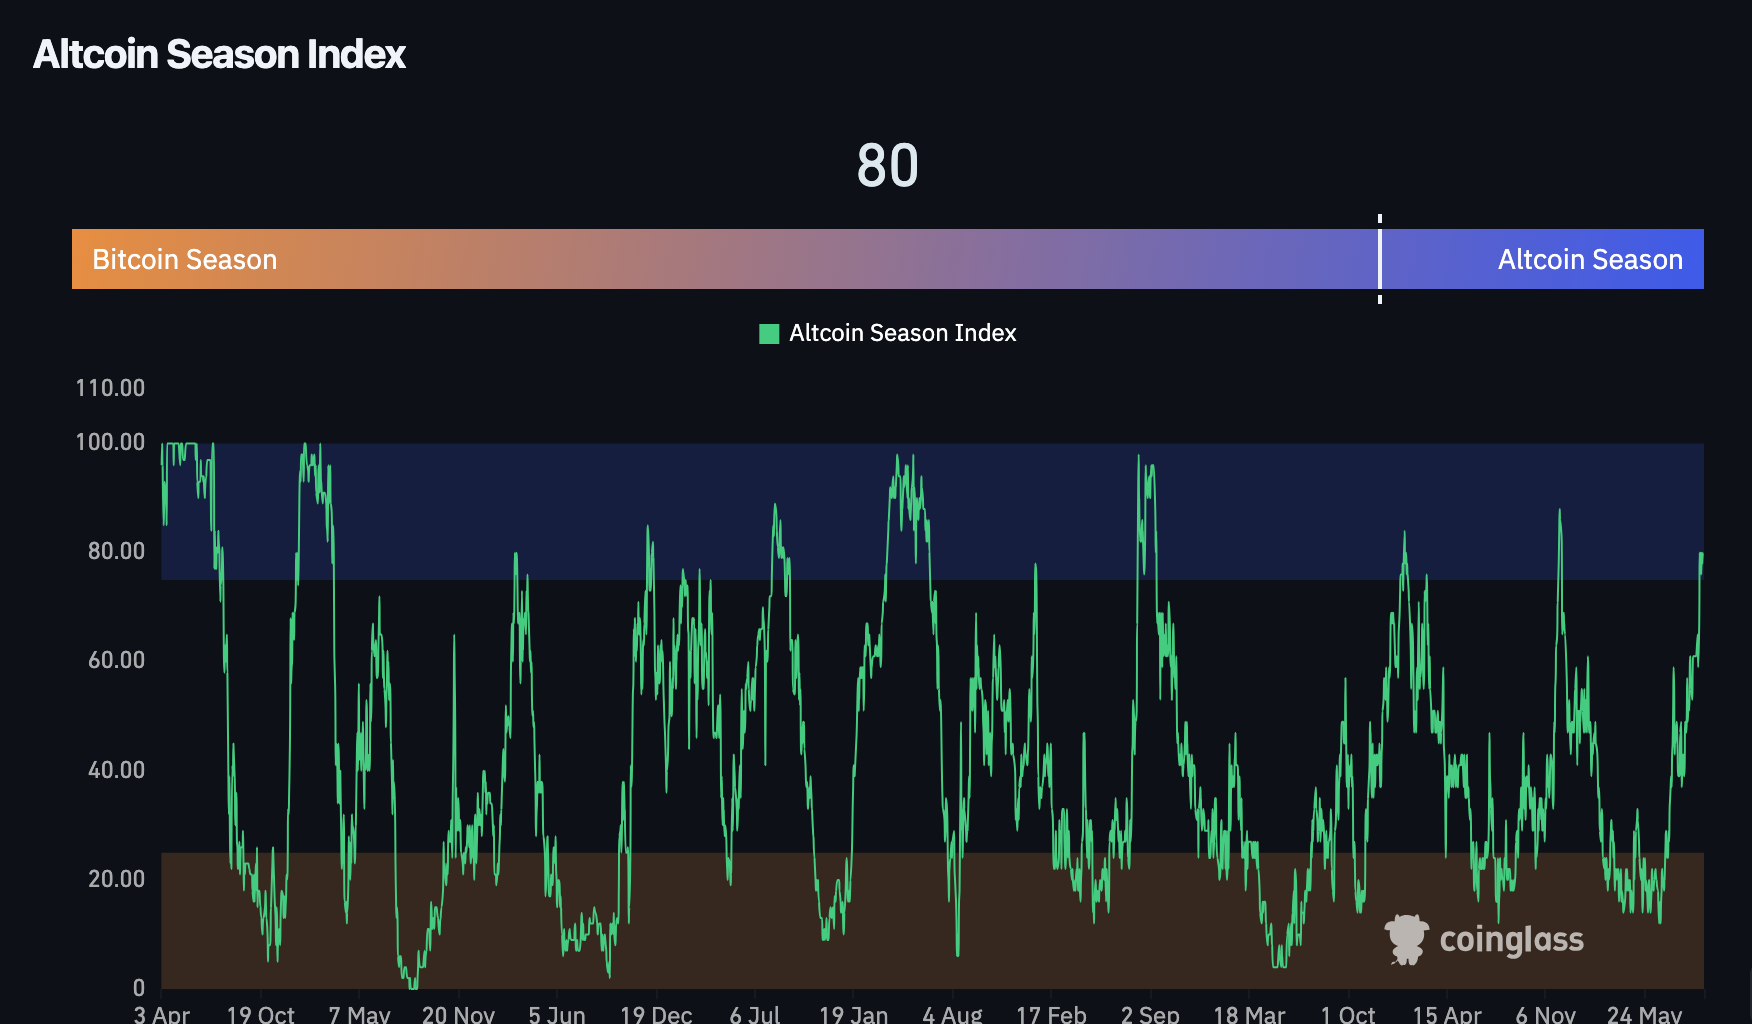This screenshot has height=1024, width=1752.
Task: Click the 110.00 y-axis label
Action: [x=110, y=388]
